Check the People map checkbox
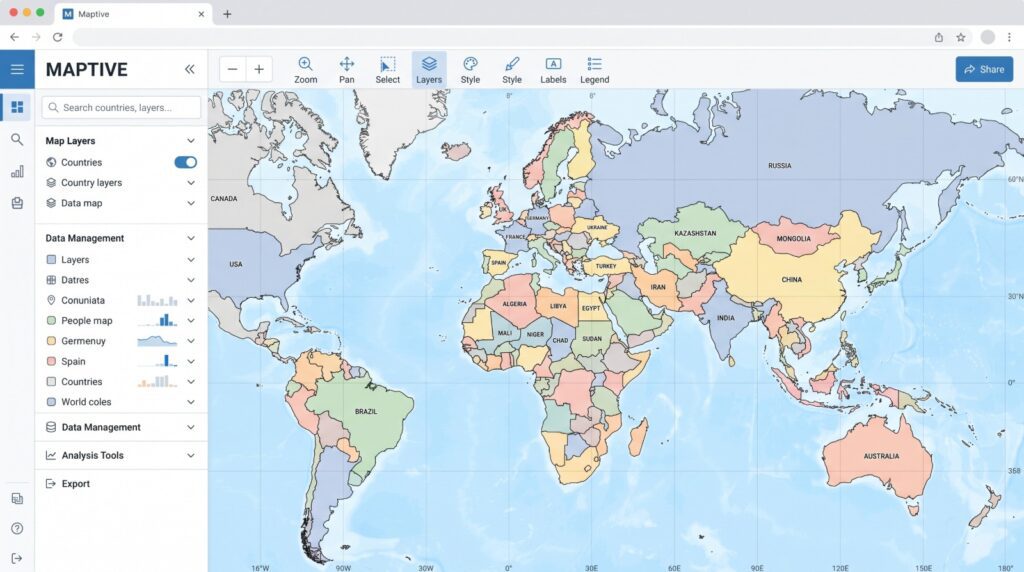1024x572 pixels. click(51, 321)
